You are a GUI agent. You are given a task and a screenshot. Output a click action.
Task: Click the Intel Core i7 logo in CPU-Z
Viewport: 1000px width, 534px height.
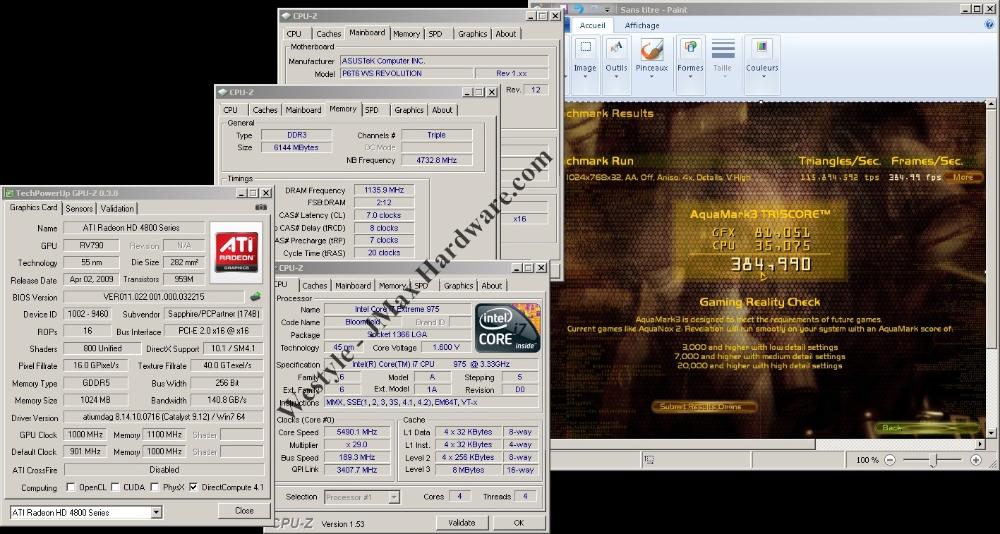508,328
